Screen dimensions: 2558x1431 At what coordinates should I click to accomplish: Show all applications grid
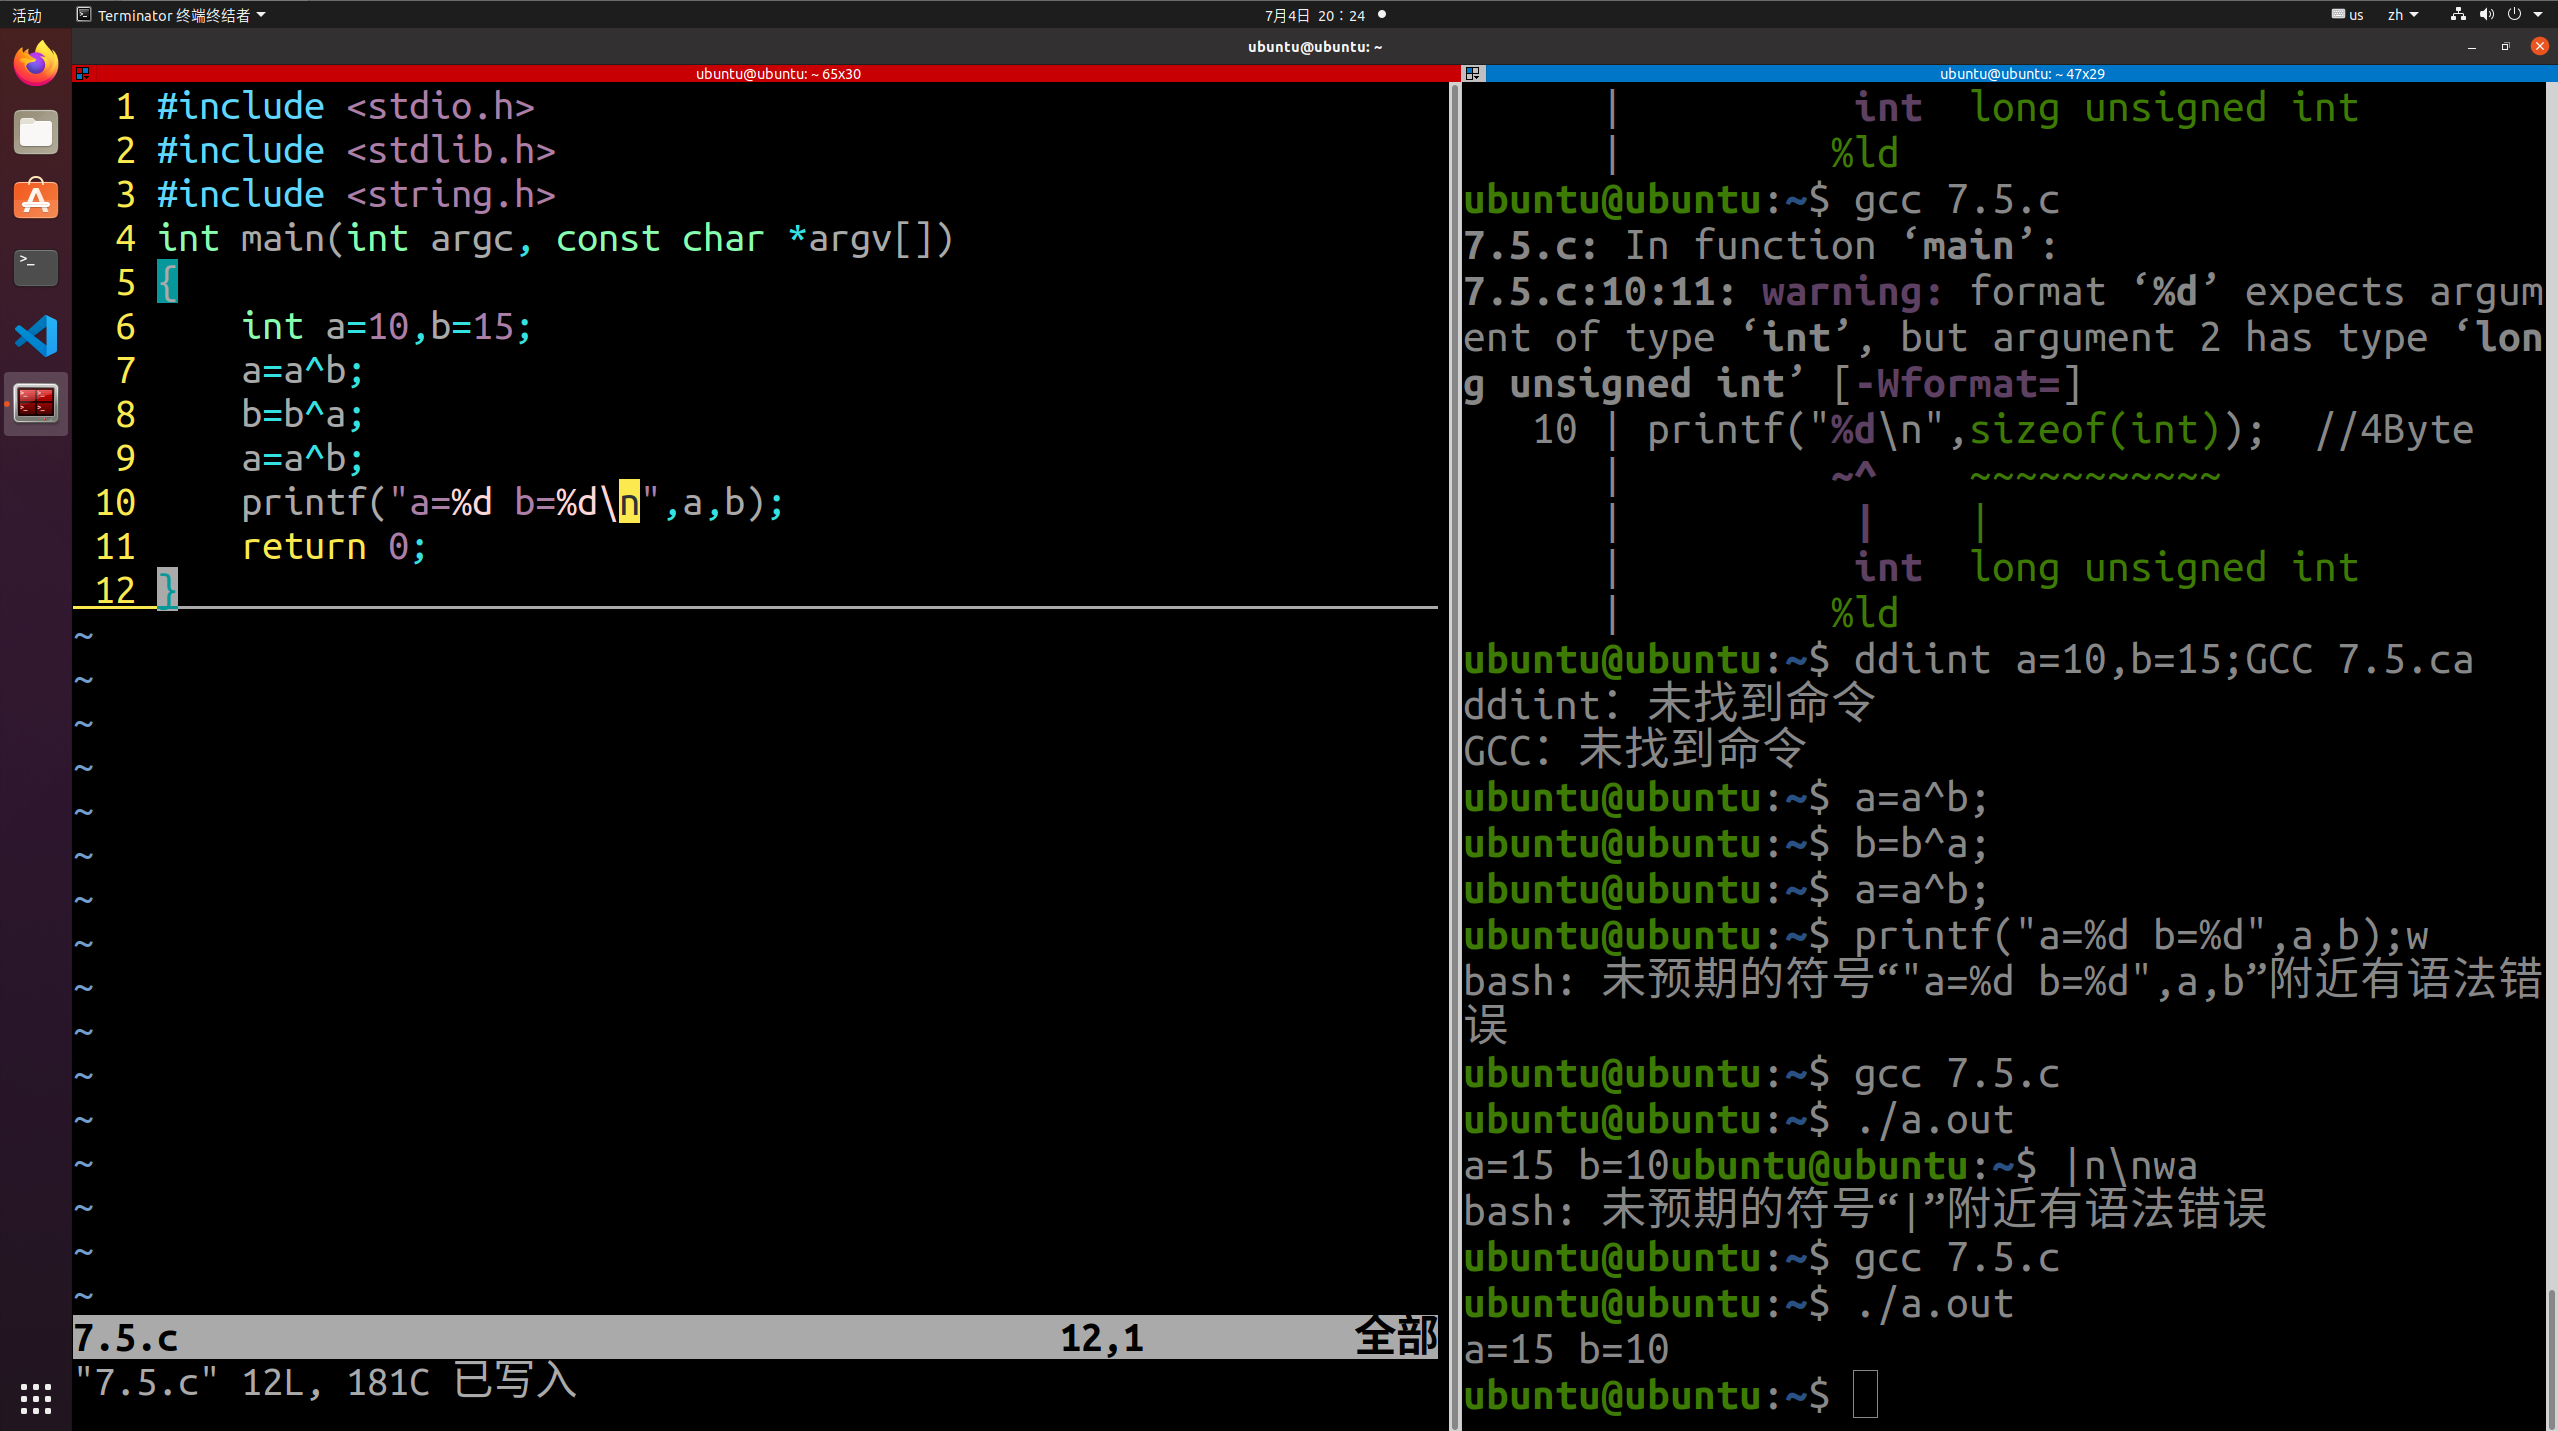pos(36,1397)
